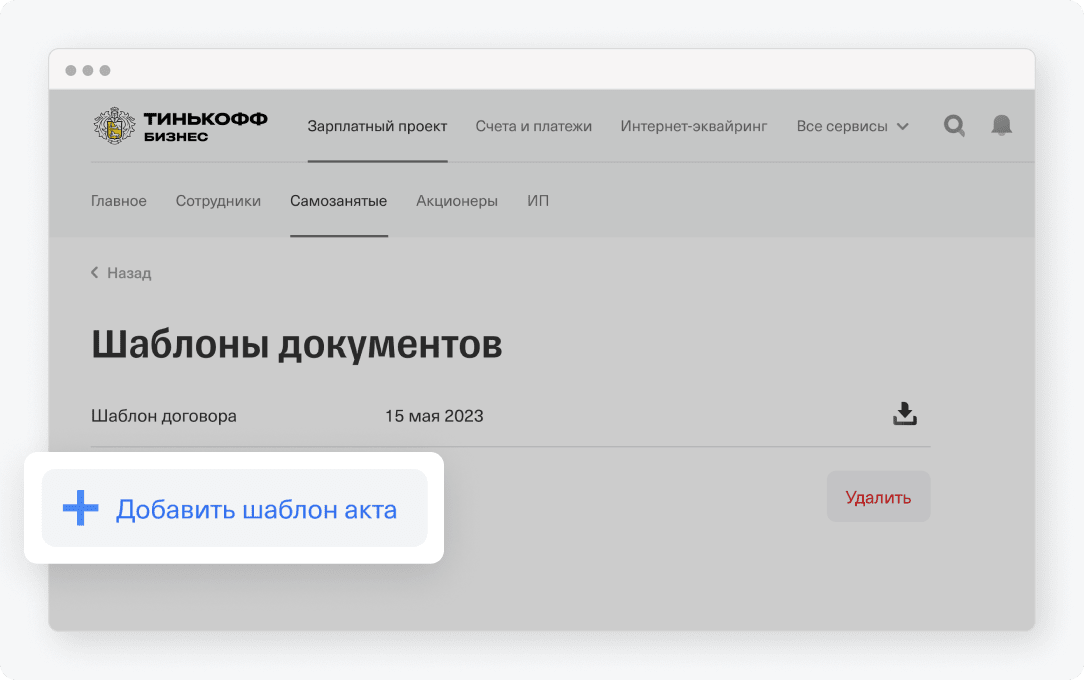Go to Счета и платежи
This screenshot has height=680, width=1084.
(x=533, y=126)
